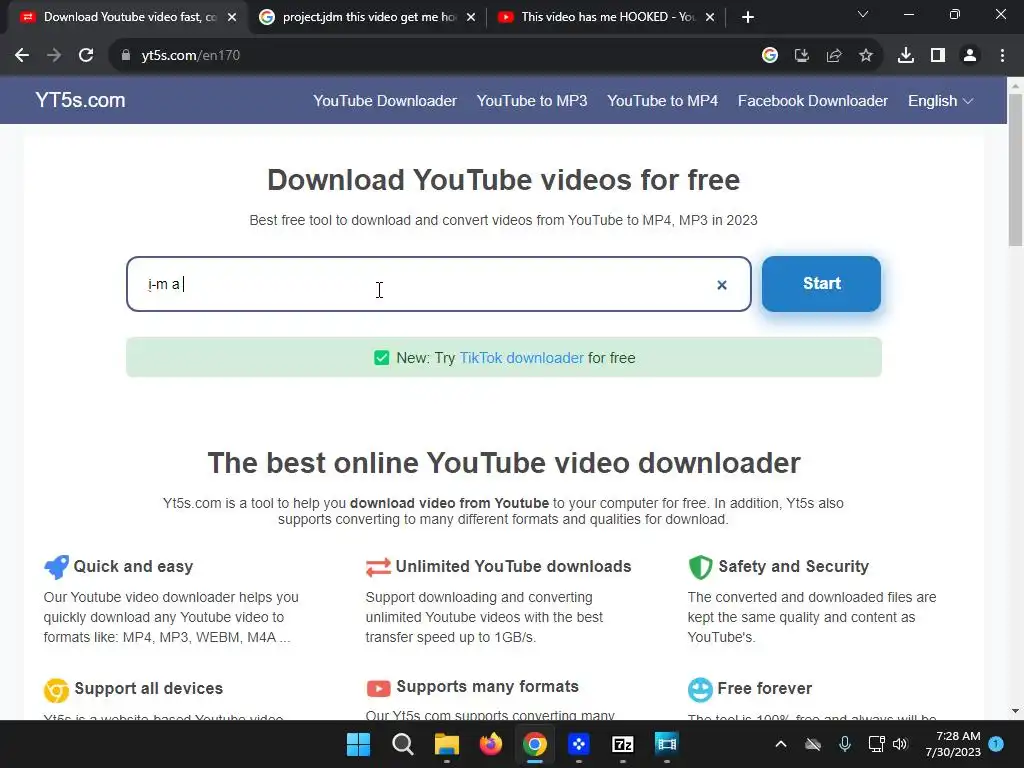Open the Chrome three-dot menu

(x=1002, y=56)
